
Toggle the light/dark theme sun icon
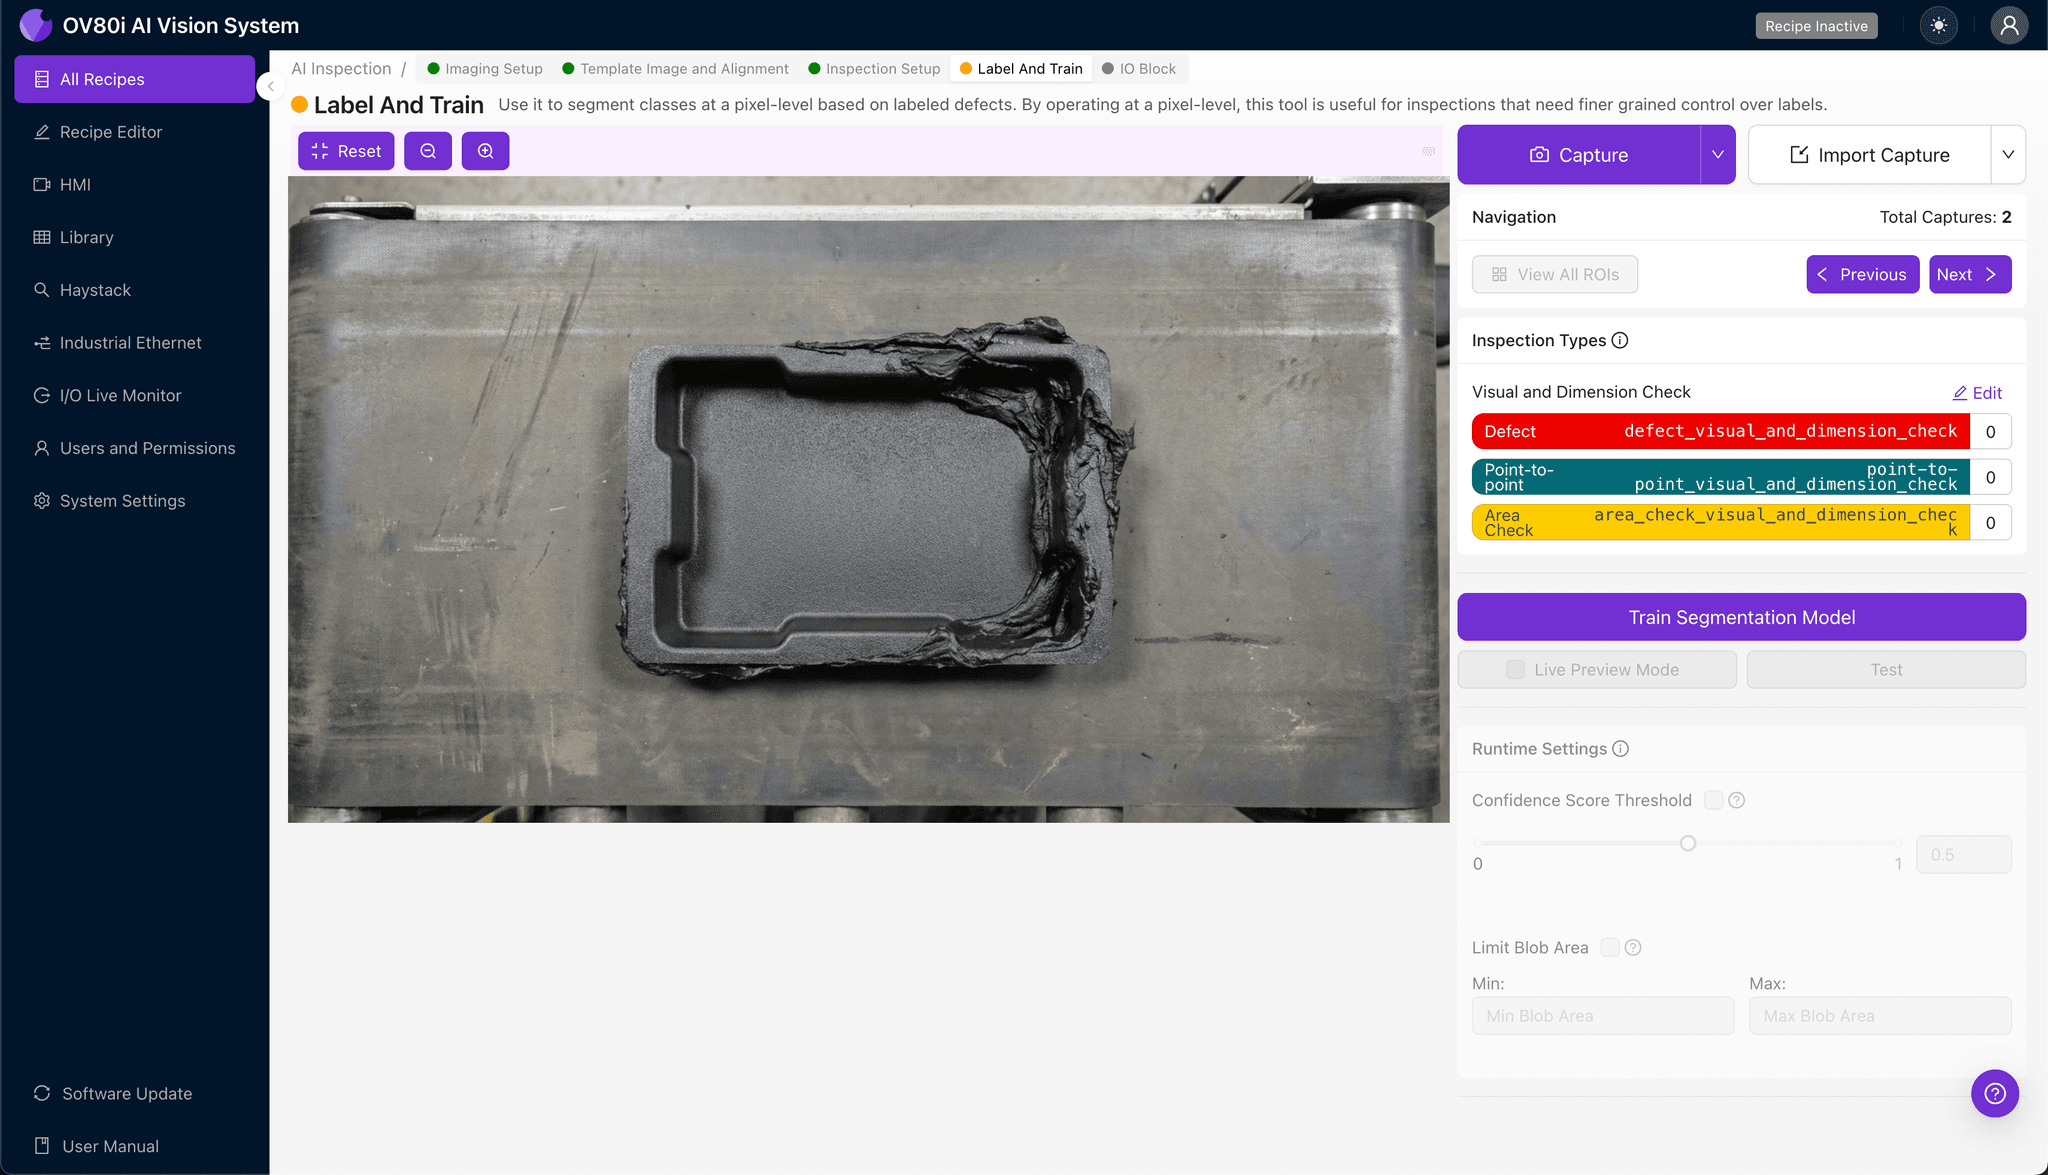click(1939, 26)
